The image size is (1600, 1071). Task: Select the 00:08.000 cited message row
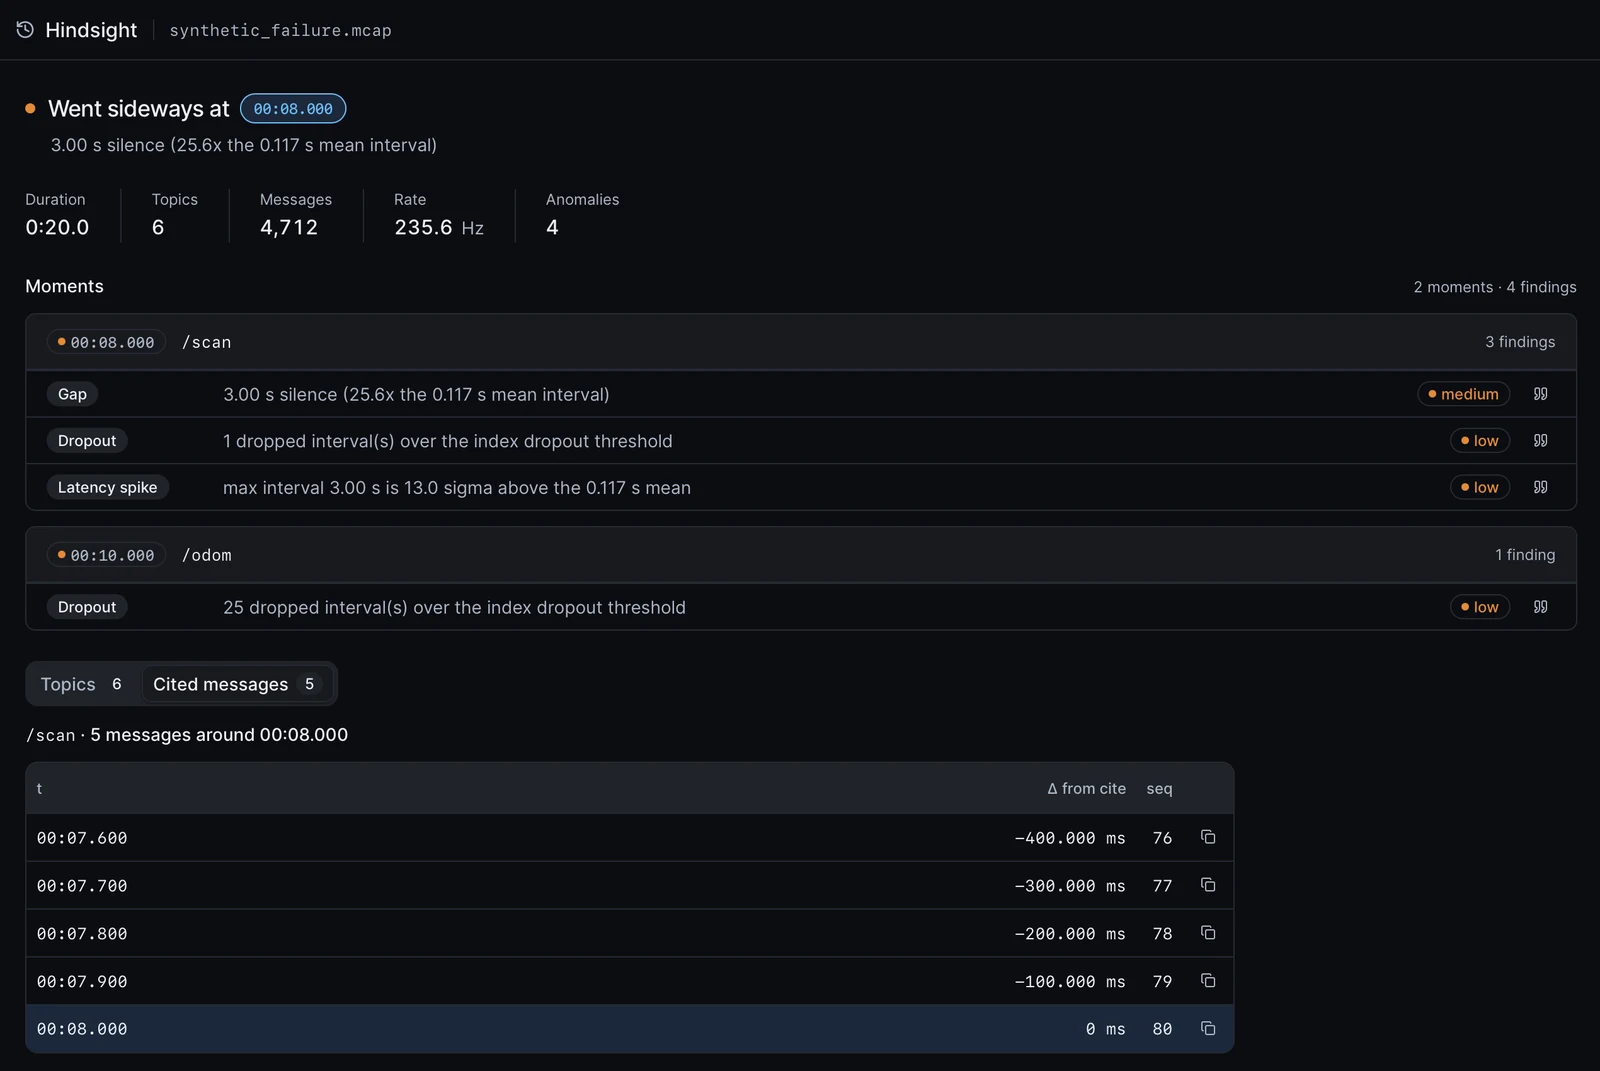click(x=630, y=1029)
